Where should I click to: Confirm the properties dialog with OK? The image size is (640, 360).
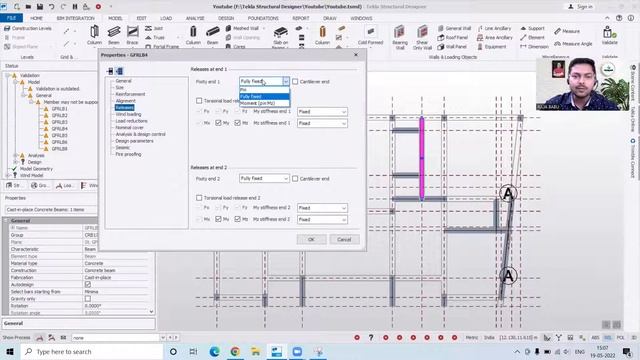pos(311,240)
